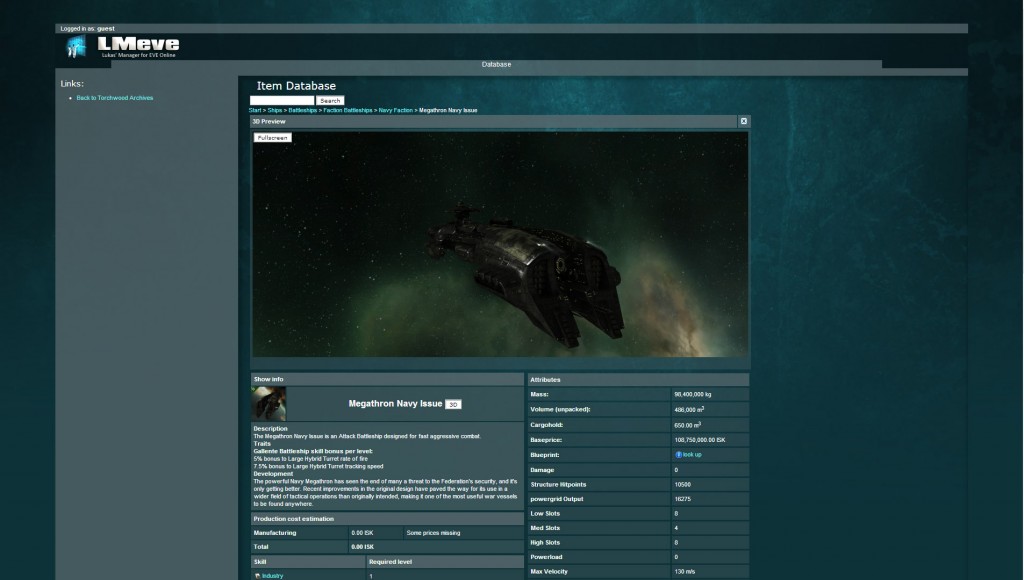Open the Database menu item
The image size is (1024, 580).
pyautogui.click(x=496, y=65)
